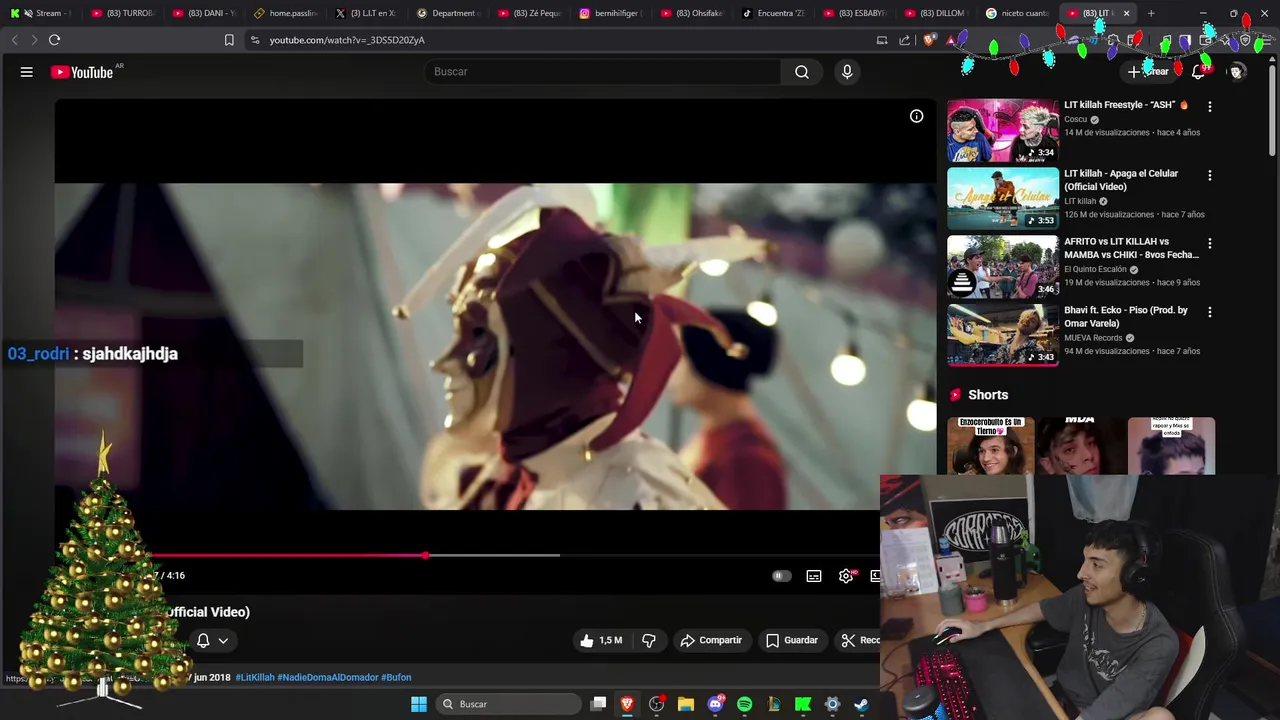Open options for LIT killah Freestyle ASH video

point(1209,106)
